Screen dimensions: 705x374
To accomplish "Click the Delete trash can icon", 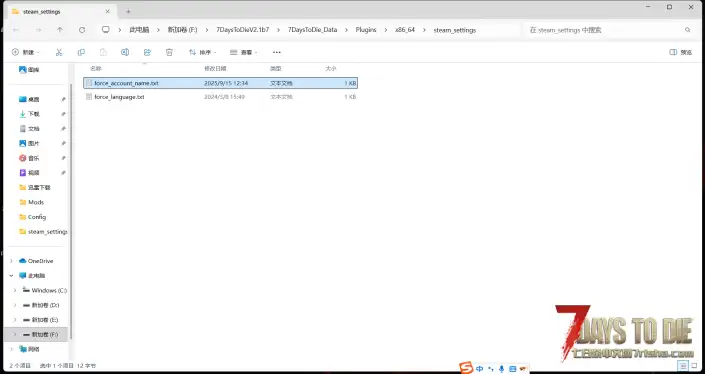I will coord(169,52).
